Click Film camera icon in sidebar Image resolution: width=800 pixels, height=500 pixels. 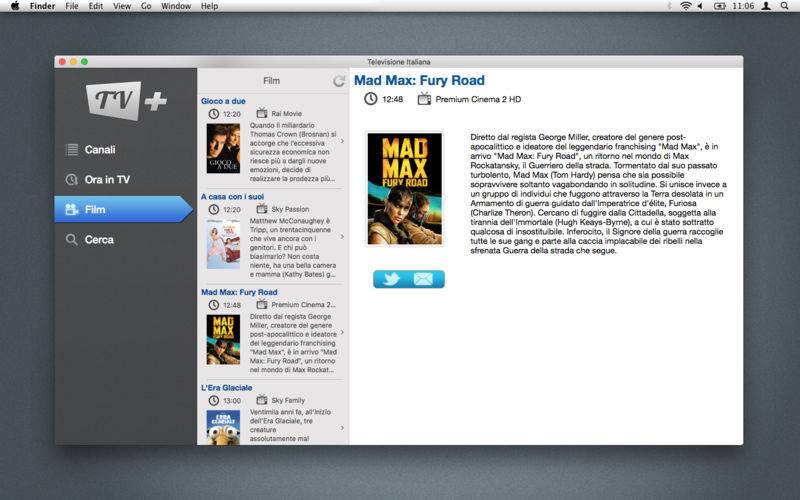point(71,209)
